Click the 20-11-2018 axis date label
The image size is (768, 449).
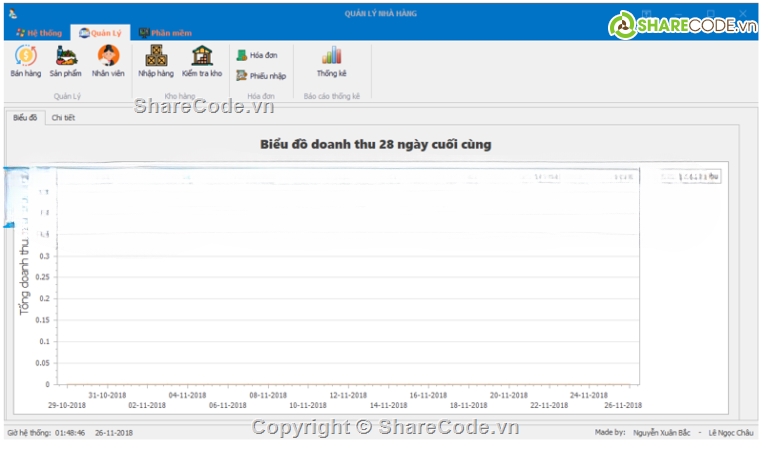[509, 395]
